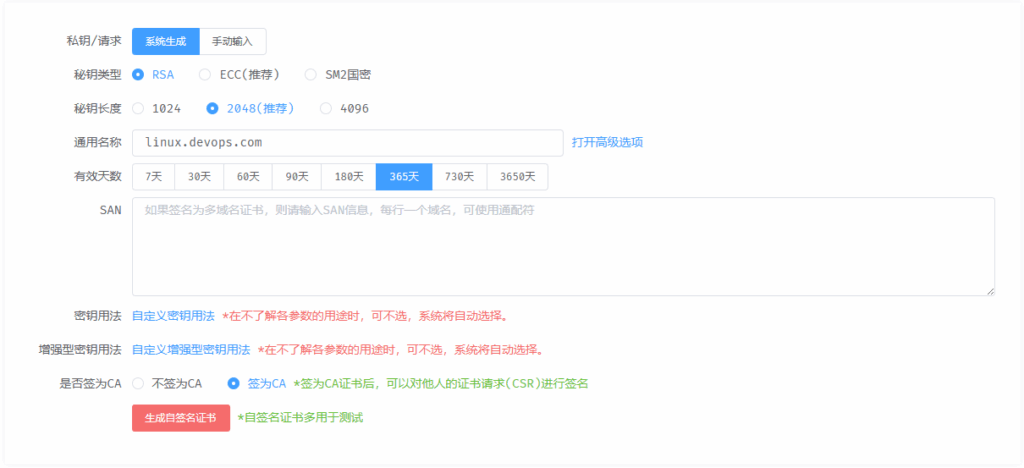Click the 有效天数 field label

pyautogui.click(x=97, y=176)
